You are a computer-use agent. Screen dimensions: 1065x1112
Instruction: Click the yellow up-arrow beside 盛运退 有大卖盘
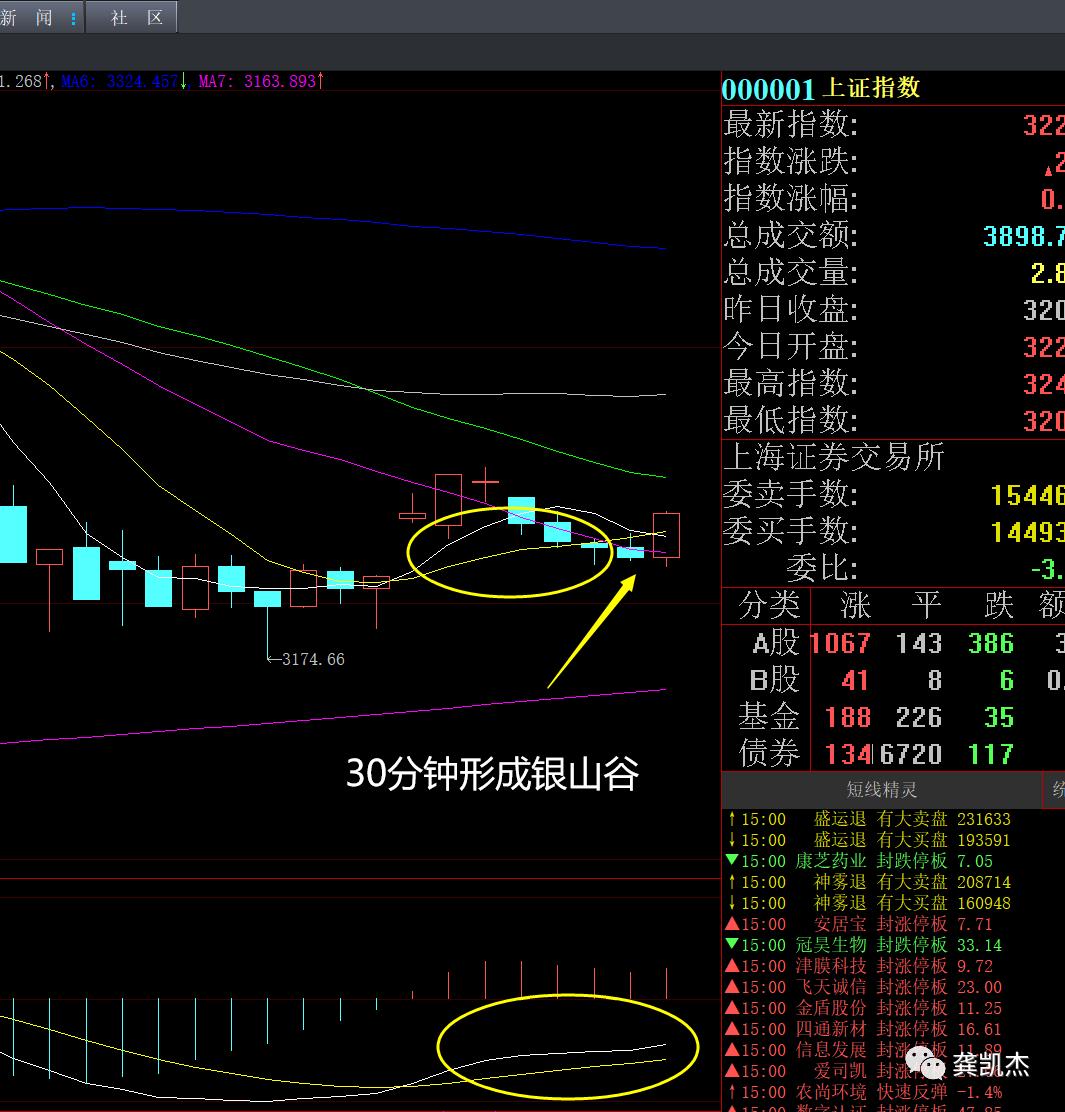click(731, 819)
